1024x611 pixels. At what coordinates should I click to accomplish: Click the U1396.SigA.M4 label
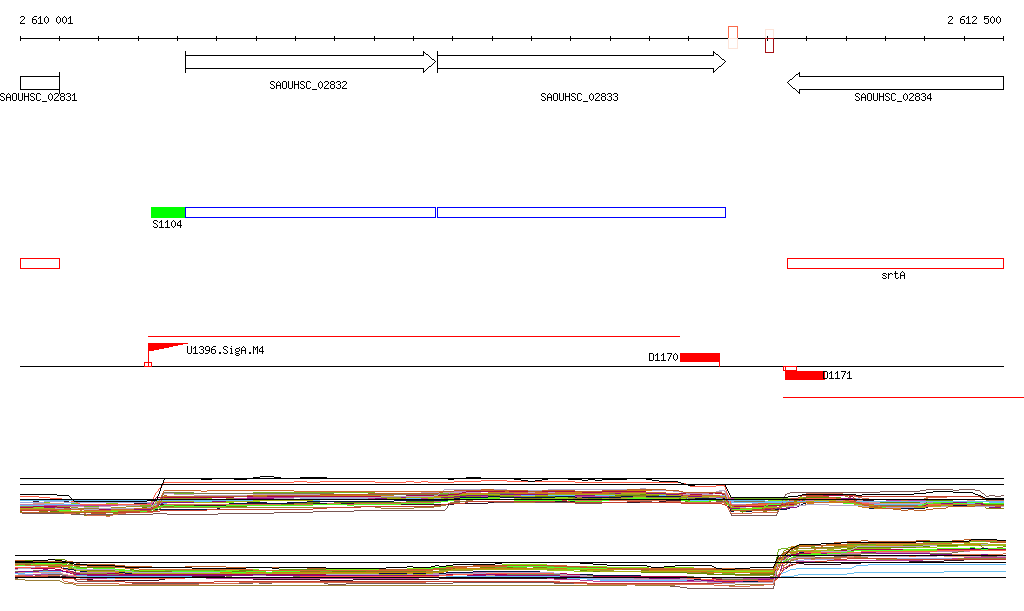click(x=225, y=351)
